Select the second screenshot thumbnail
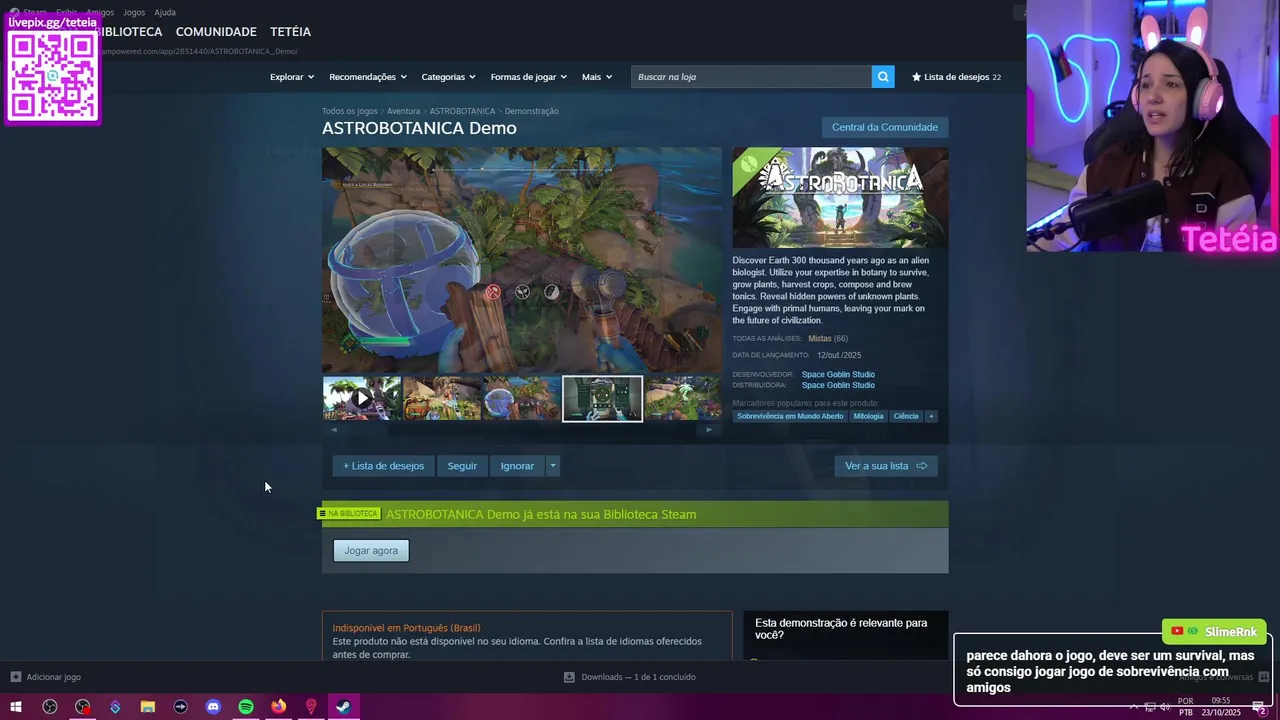The height and width of the screenshot is (720, 1280). (x=442, y=398)
